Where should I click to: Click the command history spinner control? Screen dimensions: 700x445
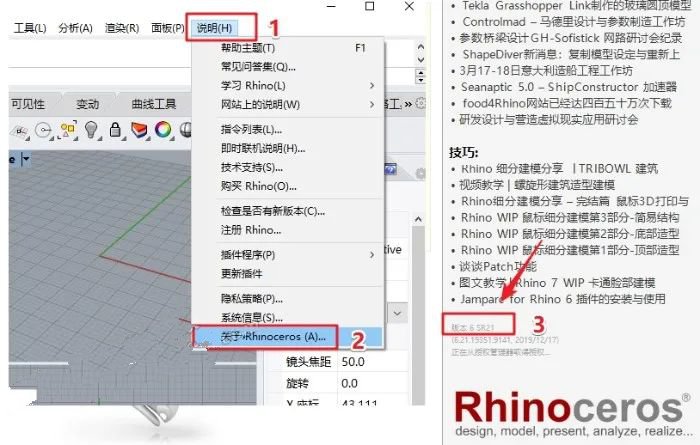point(420,76)
